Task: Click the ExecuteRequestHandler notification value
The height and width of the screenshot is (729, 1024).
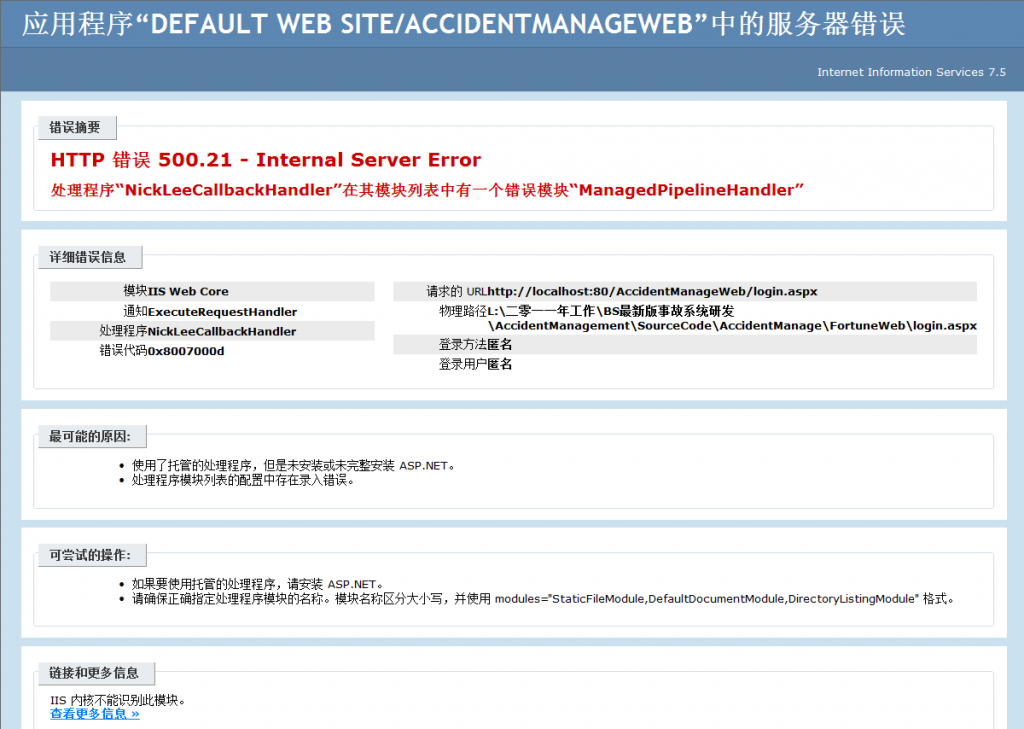Action: (x=222, y=312)
